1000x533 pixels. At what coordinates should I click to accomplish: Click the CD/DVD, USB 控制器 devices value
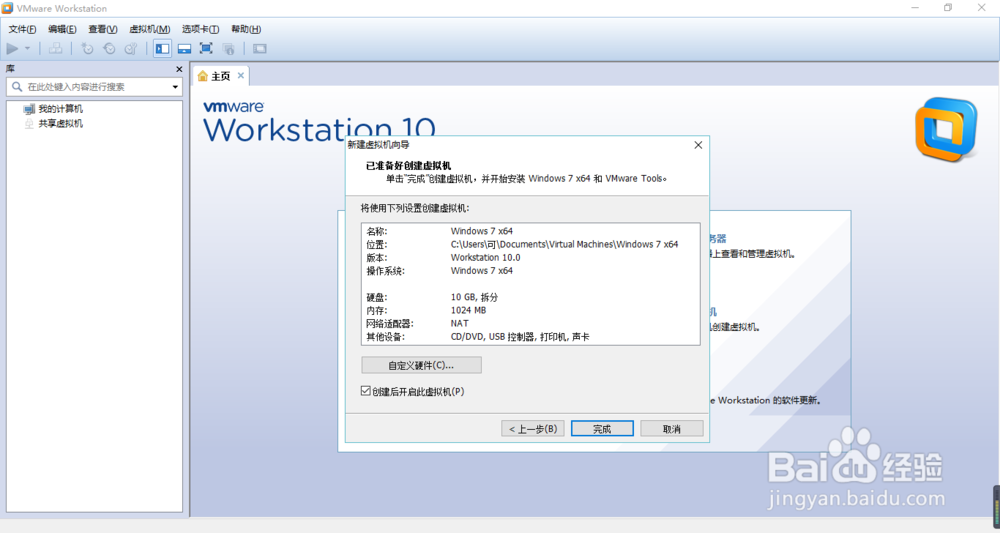[520, 337]
